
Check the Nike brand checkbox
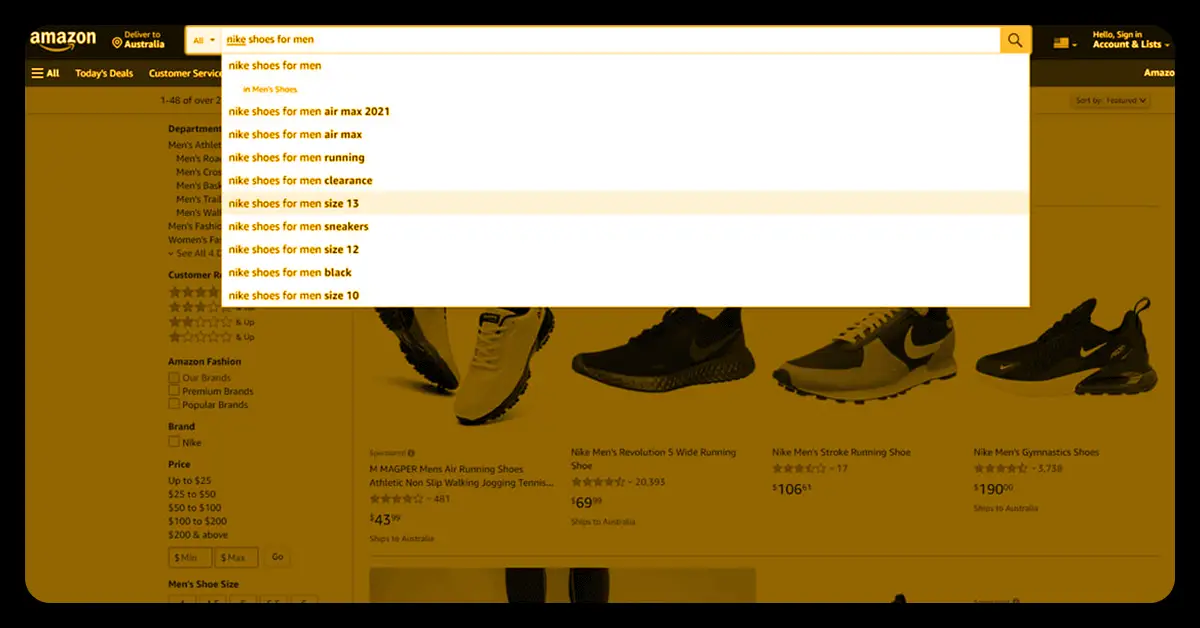tap(174, 442)
